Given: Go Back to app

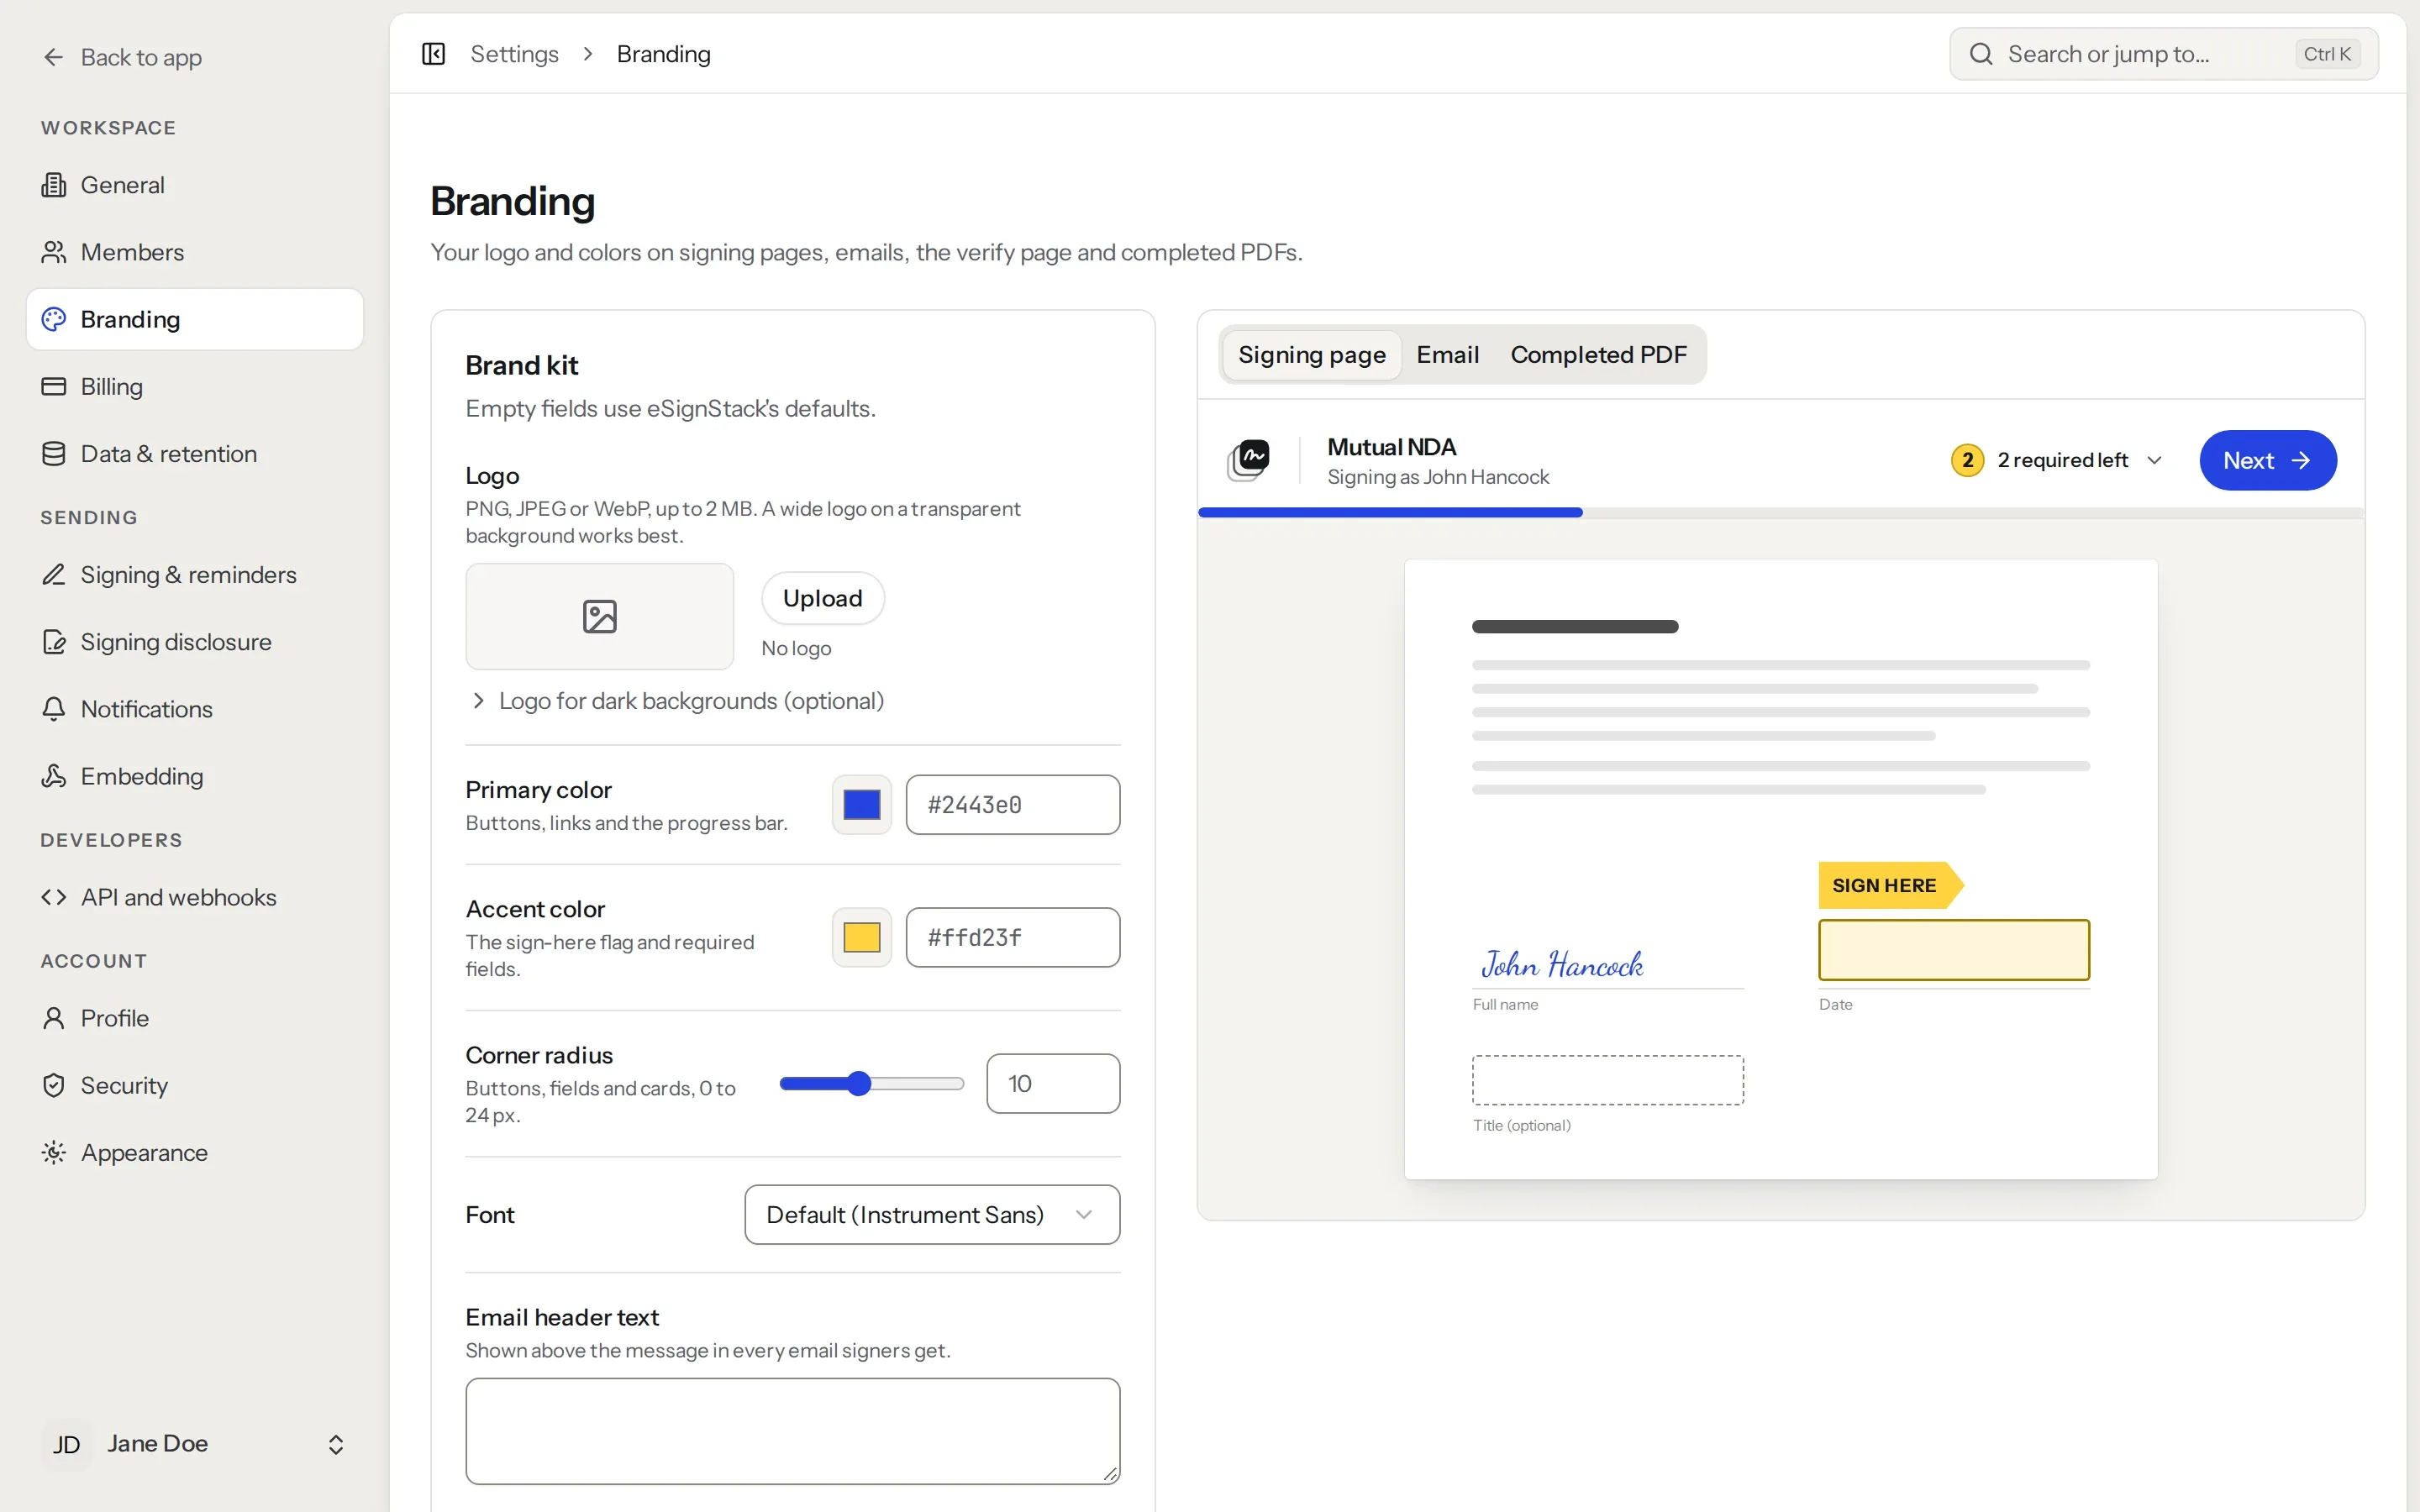Looking at the screenshot, I should pos(122,57).
